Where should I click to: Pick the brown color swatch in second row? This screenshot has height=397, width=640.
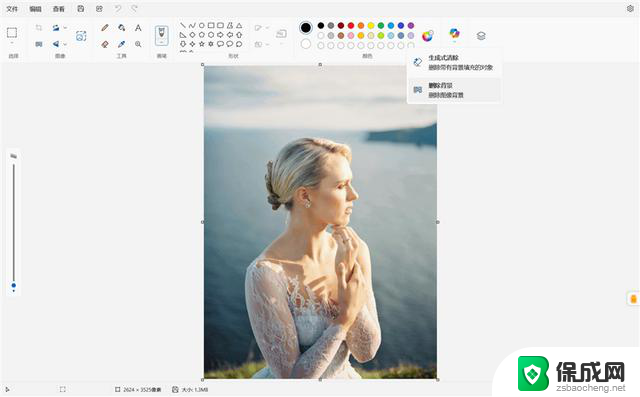tap(341, 35)
